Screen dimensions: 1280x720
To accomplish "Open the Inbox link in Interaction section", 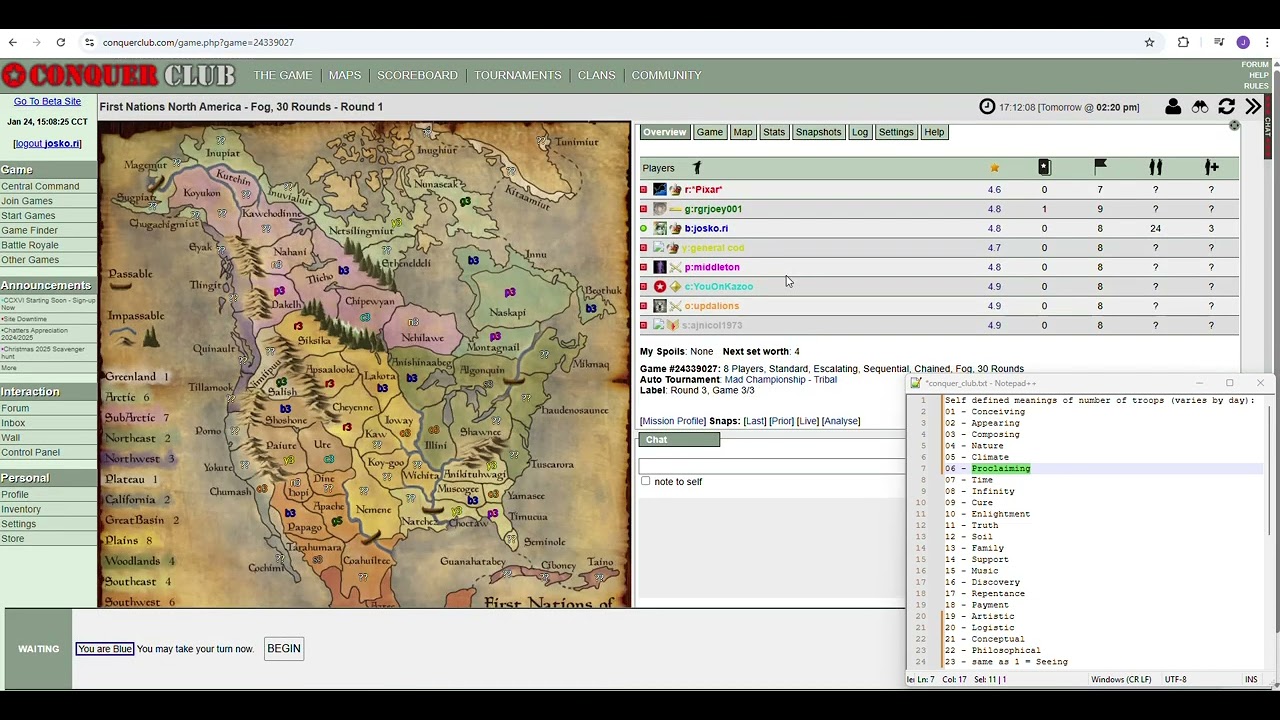I will point(13,423).
